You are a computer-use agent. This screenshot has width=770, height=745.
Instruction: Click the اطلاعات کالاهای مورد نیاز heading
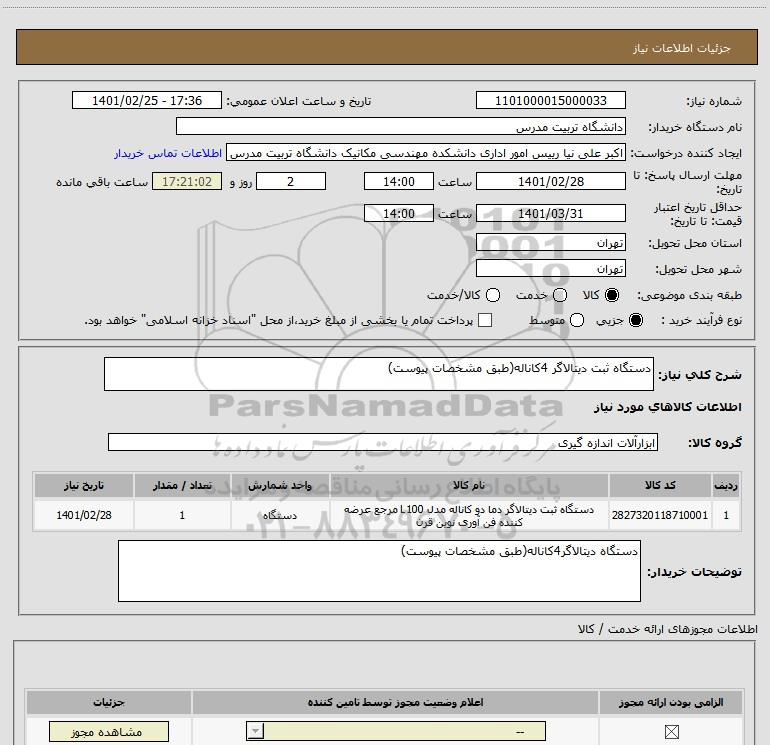667,407
